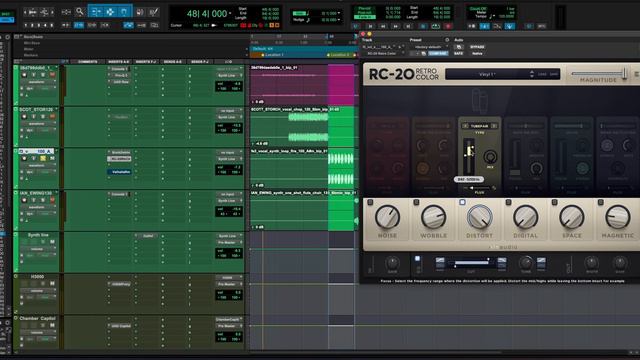Toggle the Wobble module power button
This screenshot has height=360, width=640.
click(416, 202)
